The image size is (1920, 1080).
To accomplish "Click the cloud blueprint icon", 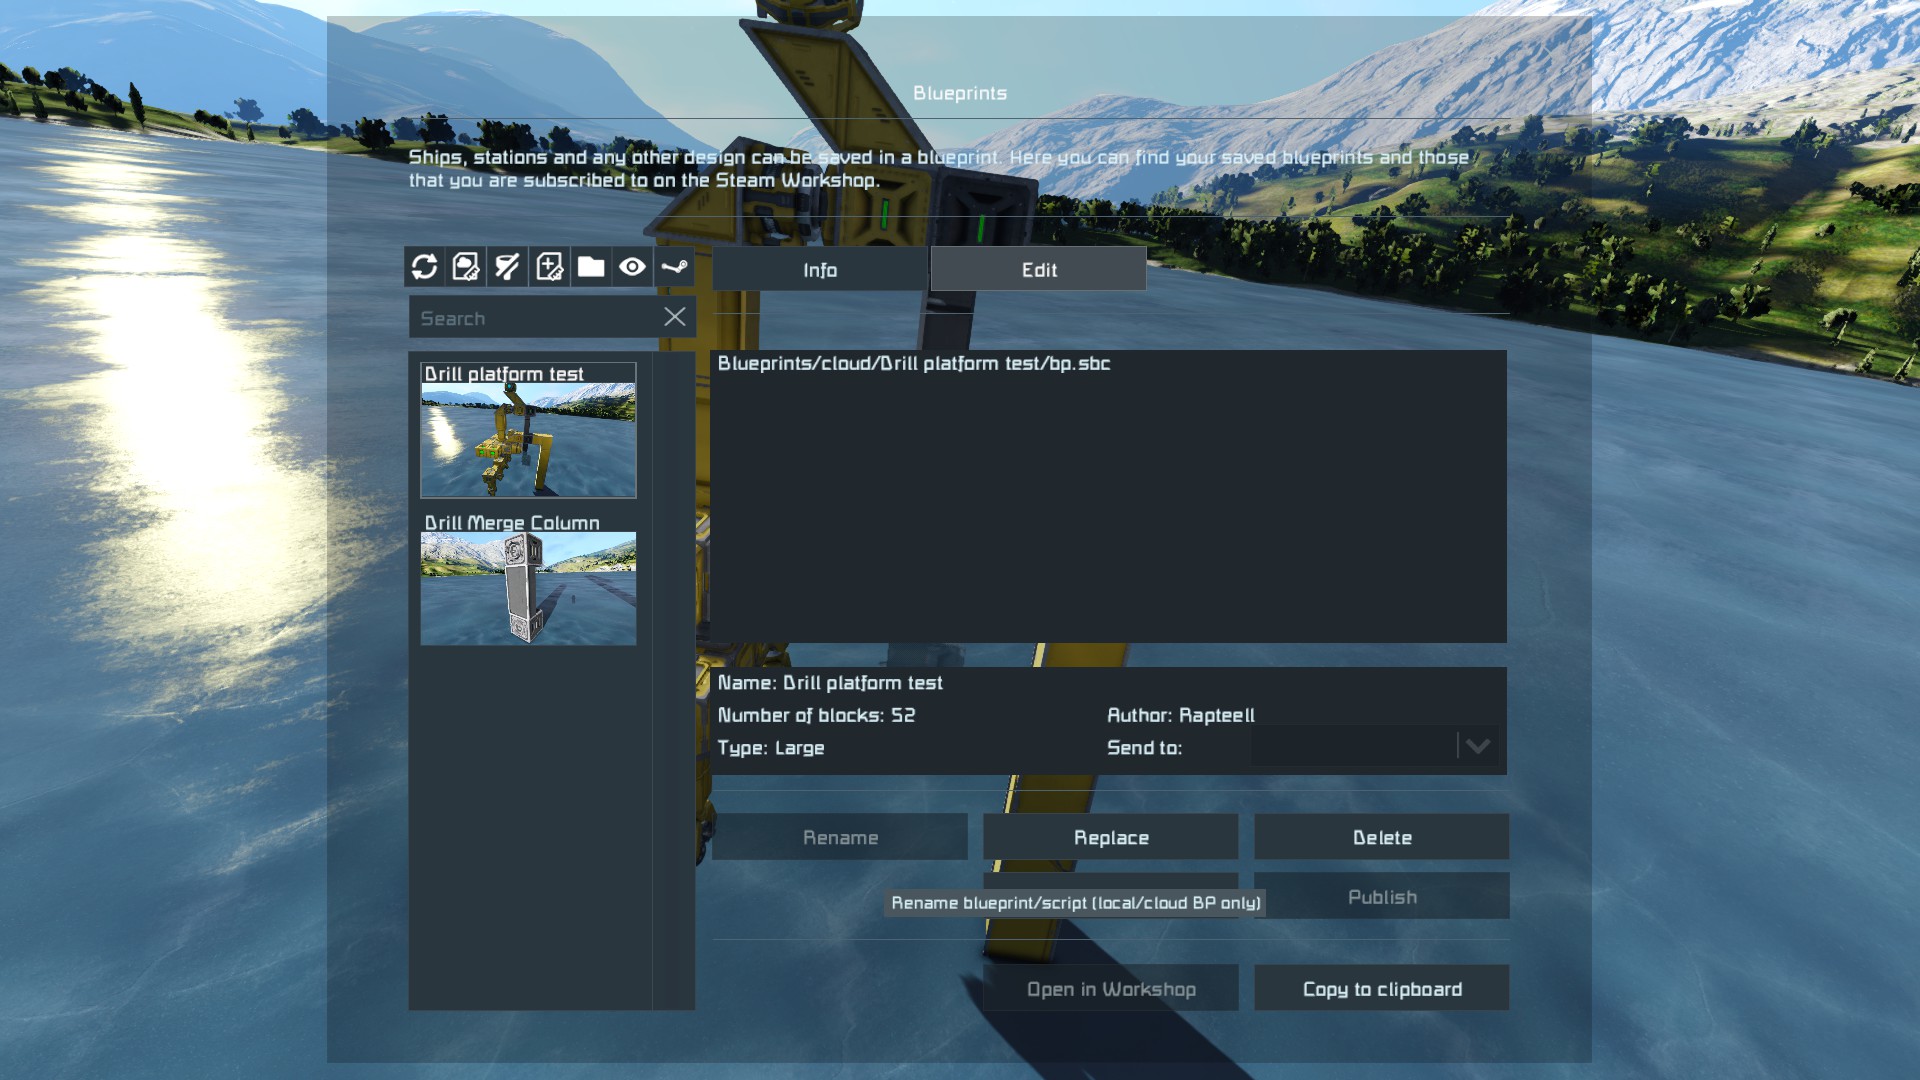I will [466, 267].
